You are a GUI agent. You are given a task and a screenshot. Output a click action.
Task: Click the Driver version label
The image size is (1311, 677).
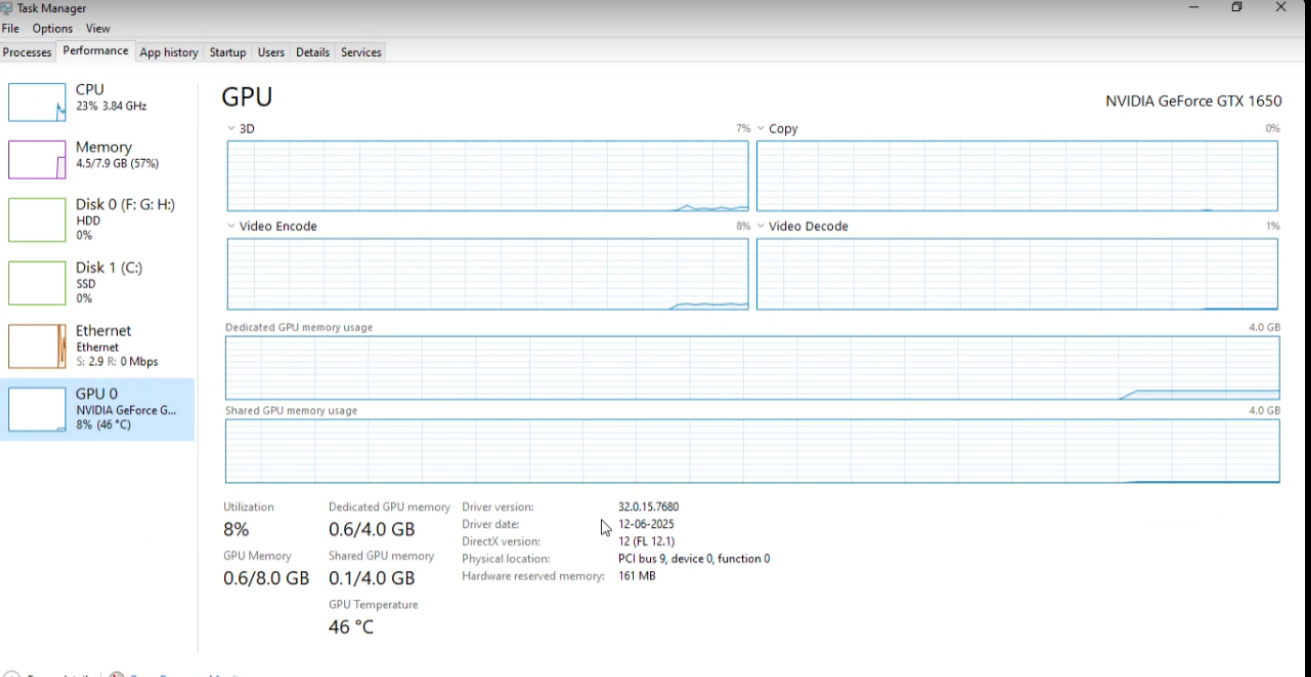tap(498, 507)
